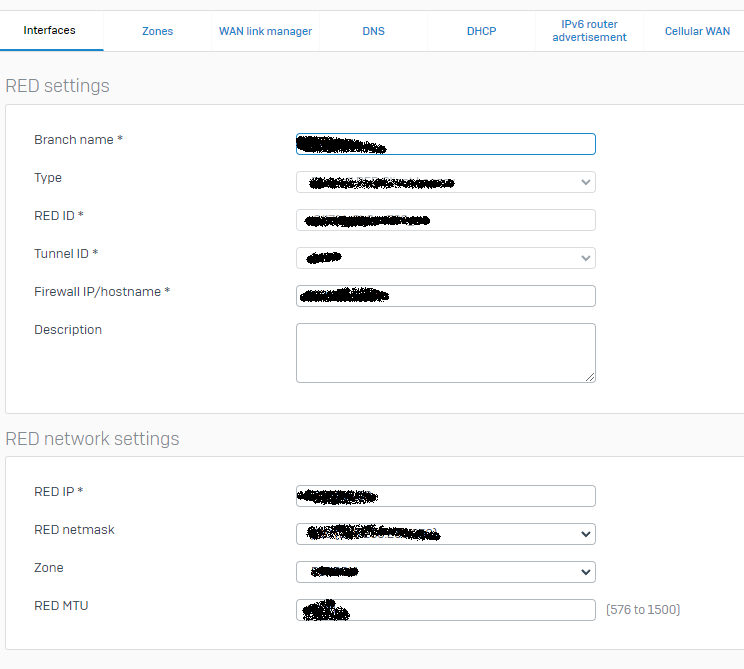Open the RED netmask dropdown

coord(446,534)
